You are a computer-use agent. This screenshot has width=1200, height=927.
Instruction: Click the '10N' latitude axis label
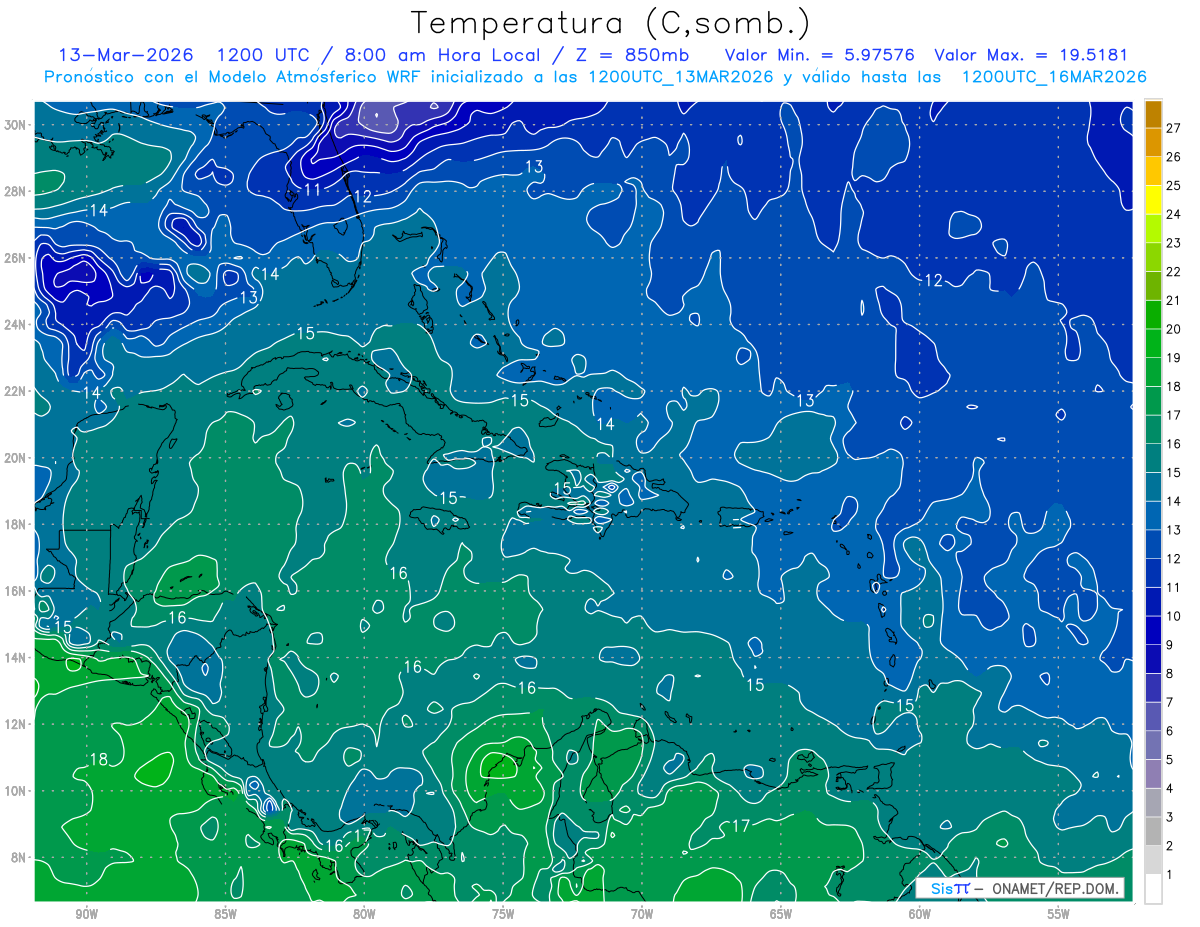coord(15,790)
